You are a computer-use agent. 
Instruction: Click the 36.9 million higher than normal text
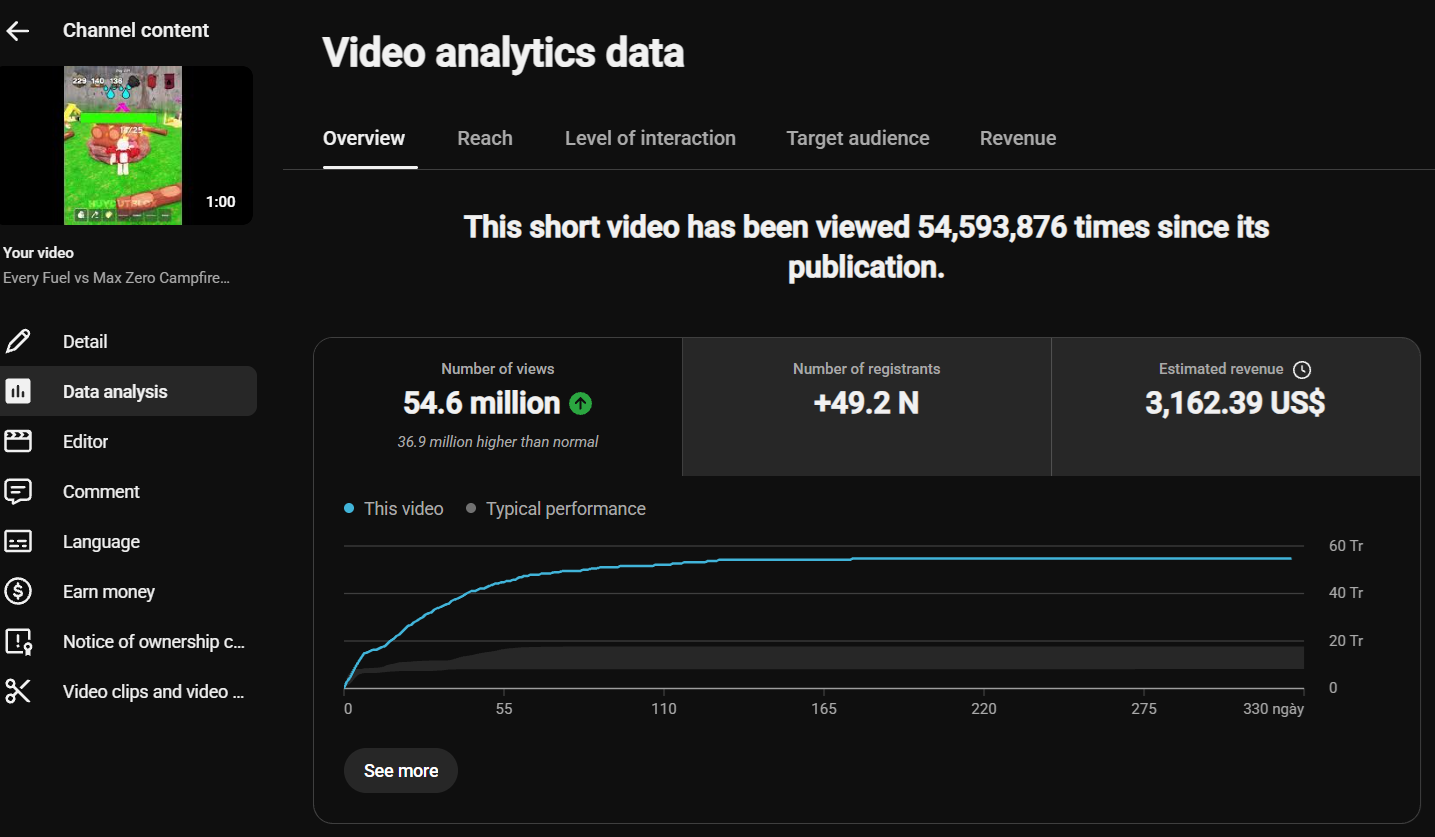498,441
